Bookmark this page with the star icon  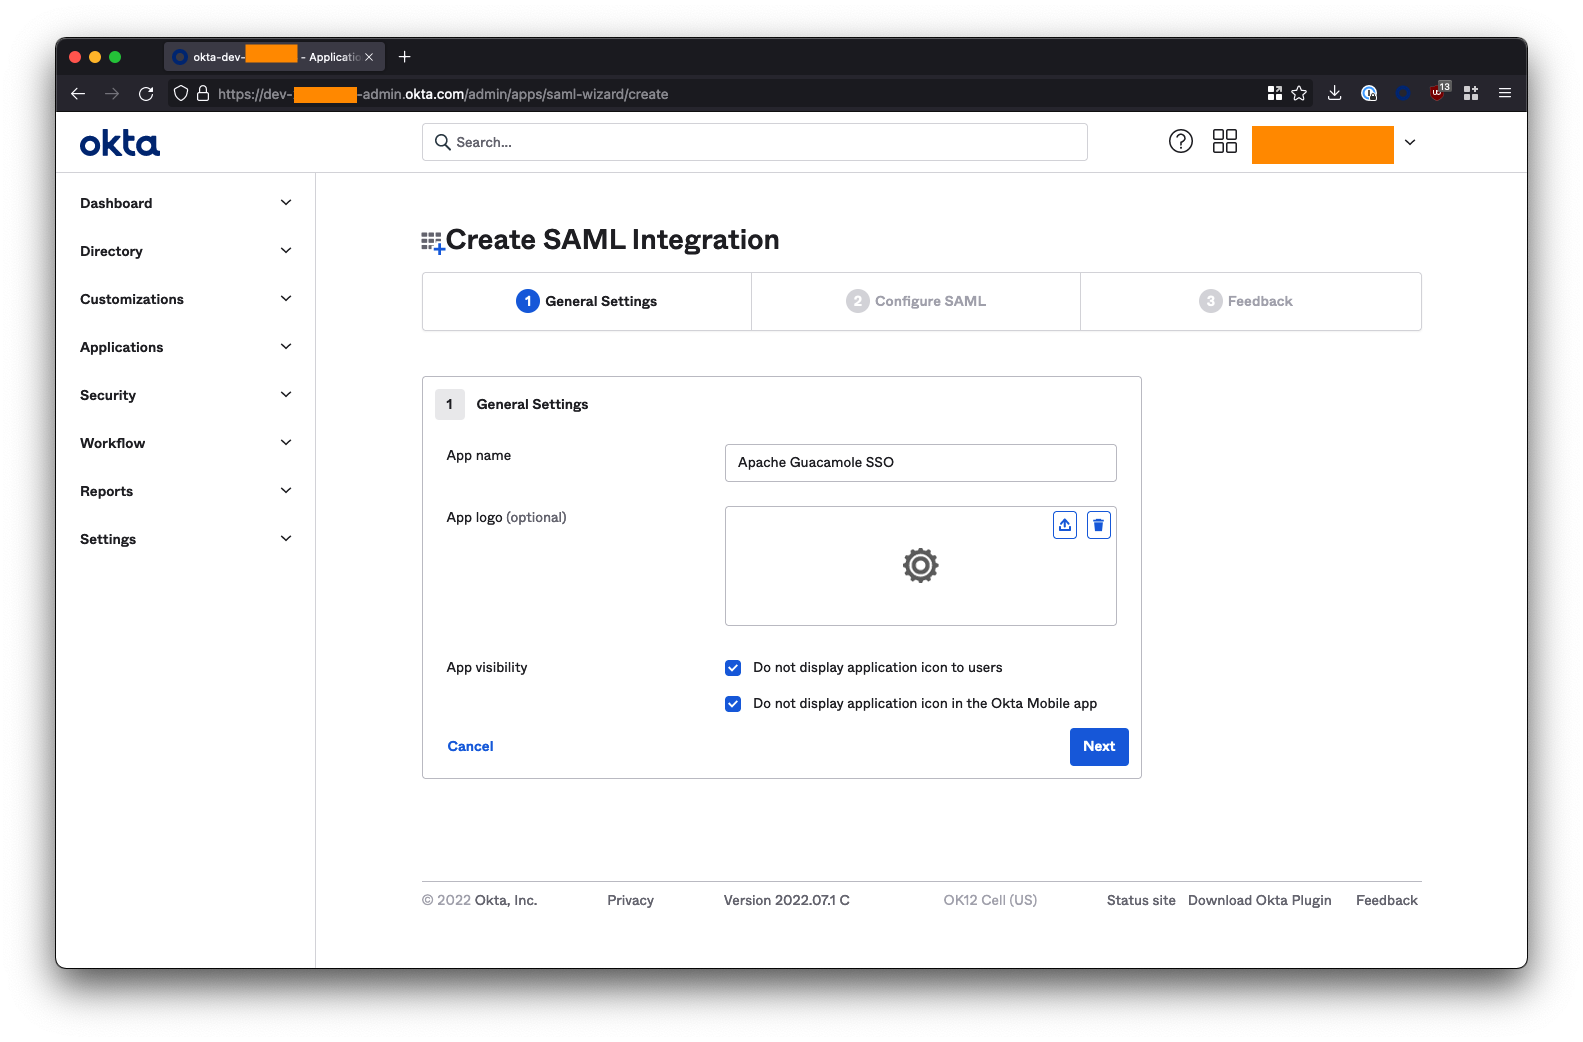tap(1299, 94)
